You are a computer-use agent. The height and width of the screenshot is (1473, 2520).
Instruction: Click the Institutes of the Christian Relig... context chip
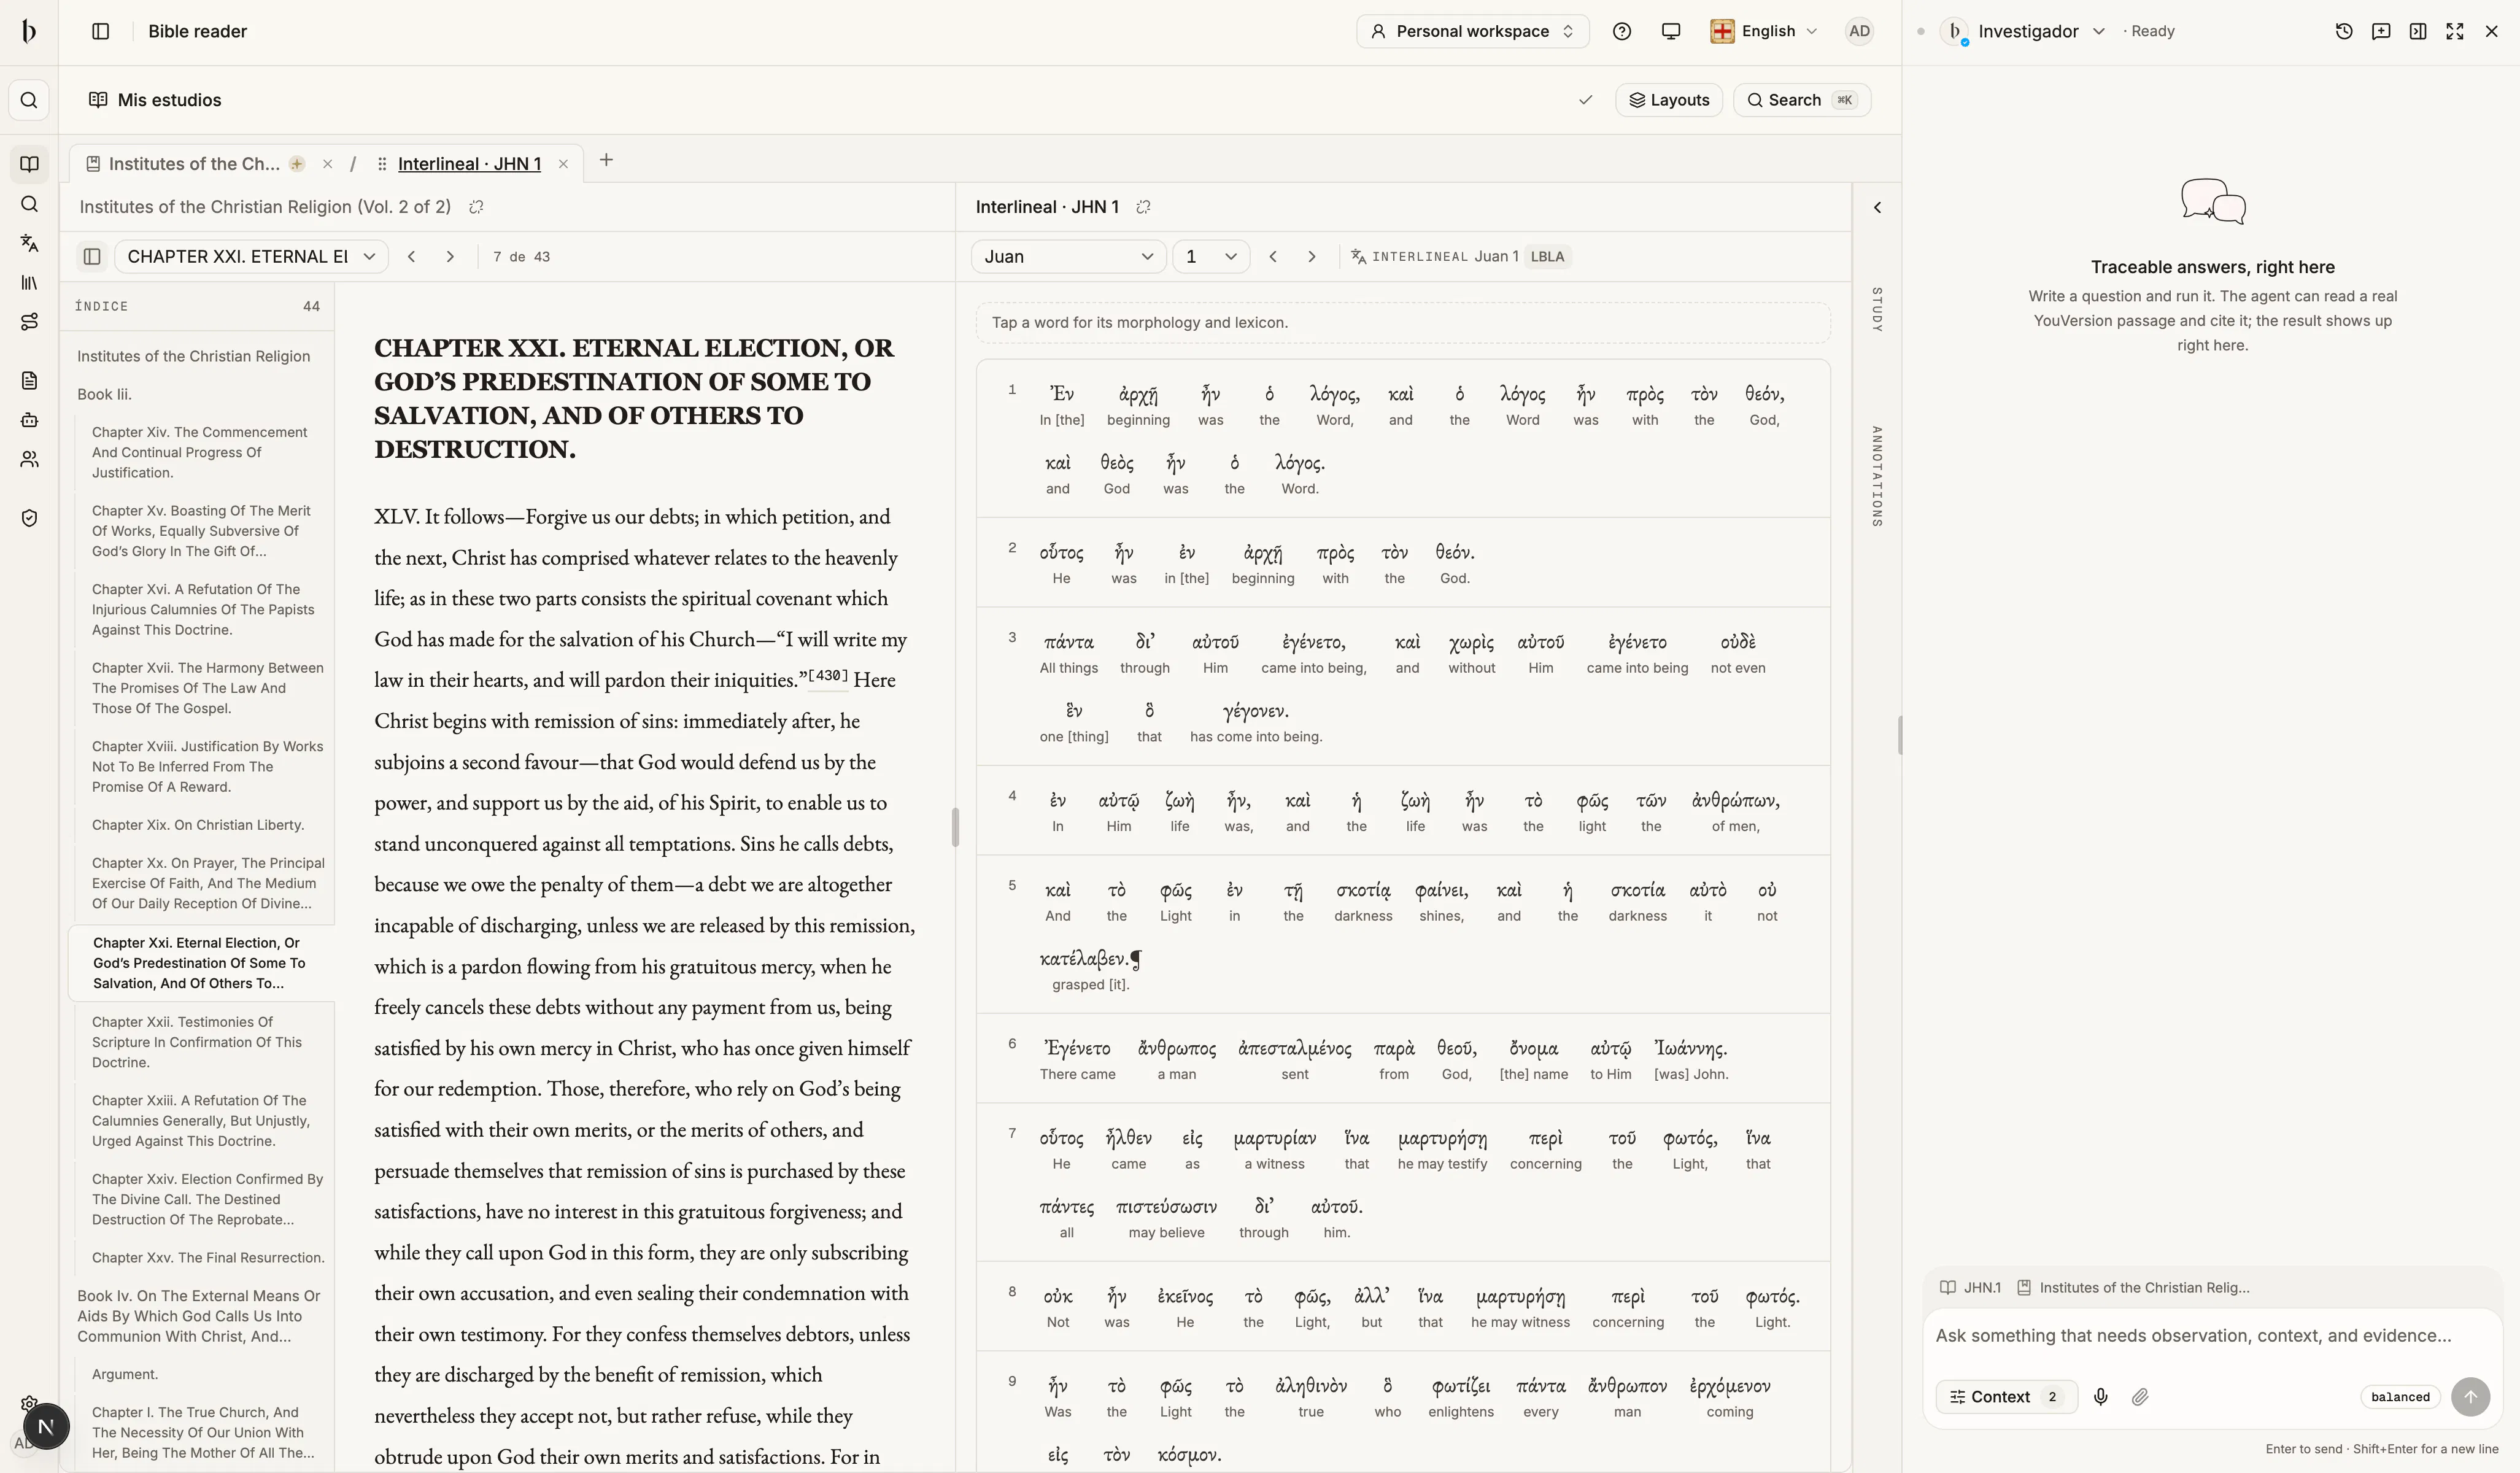coord(2133,1288)
